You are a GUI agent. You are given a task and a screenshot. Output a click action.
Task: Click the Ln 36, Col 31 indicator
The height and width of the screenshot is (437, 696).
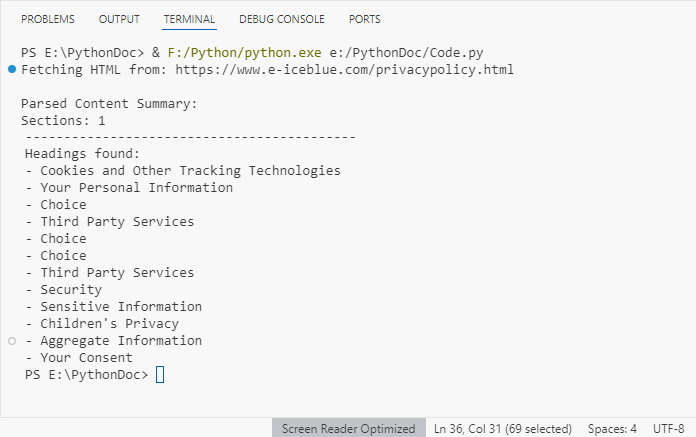pos(502,428)
